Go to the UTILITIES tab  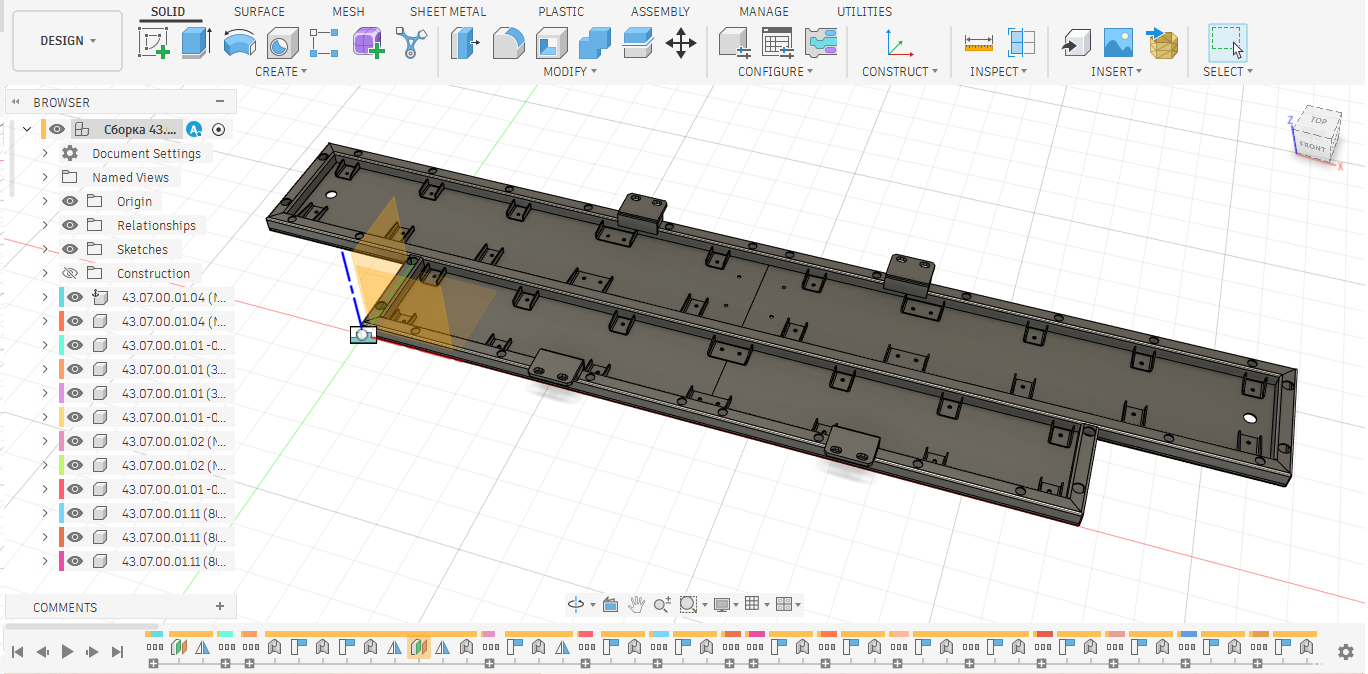(864, 12)
